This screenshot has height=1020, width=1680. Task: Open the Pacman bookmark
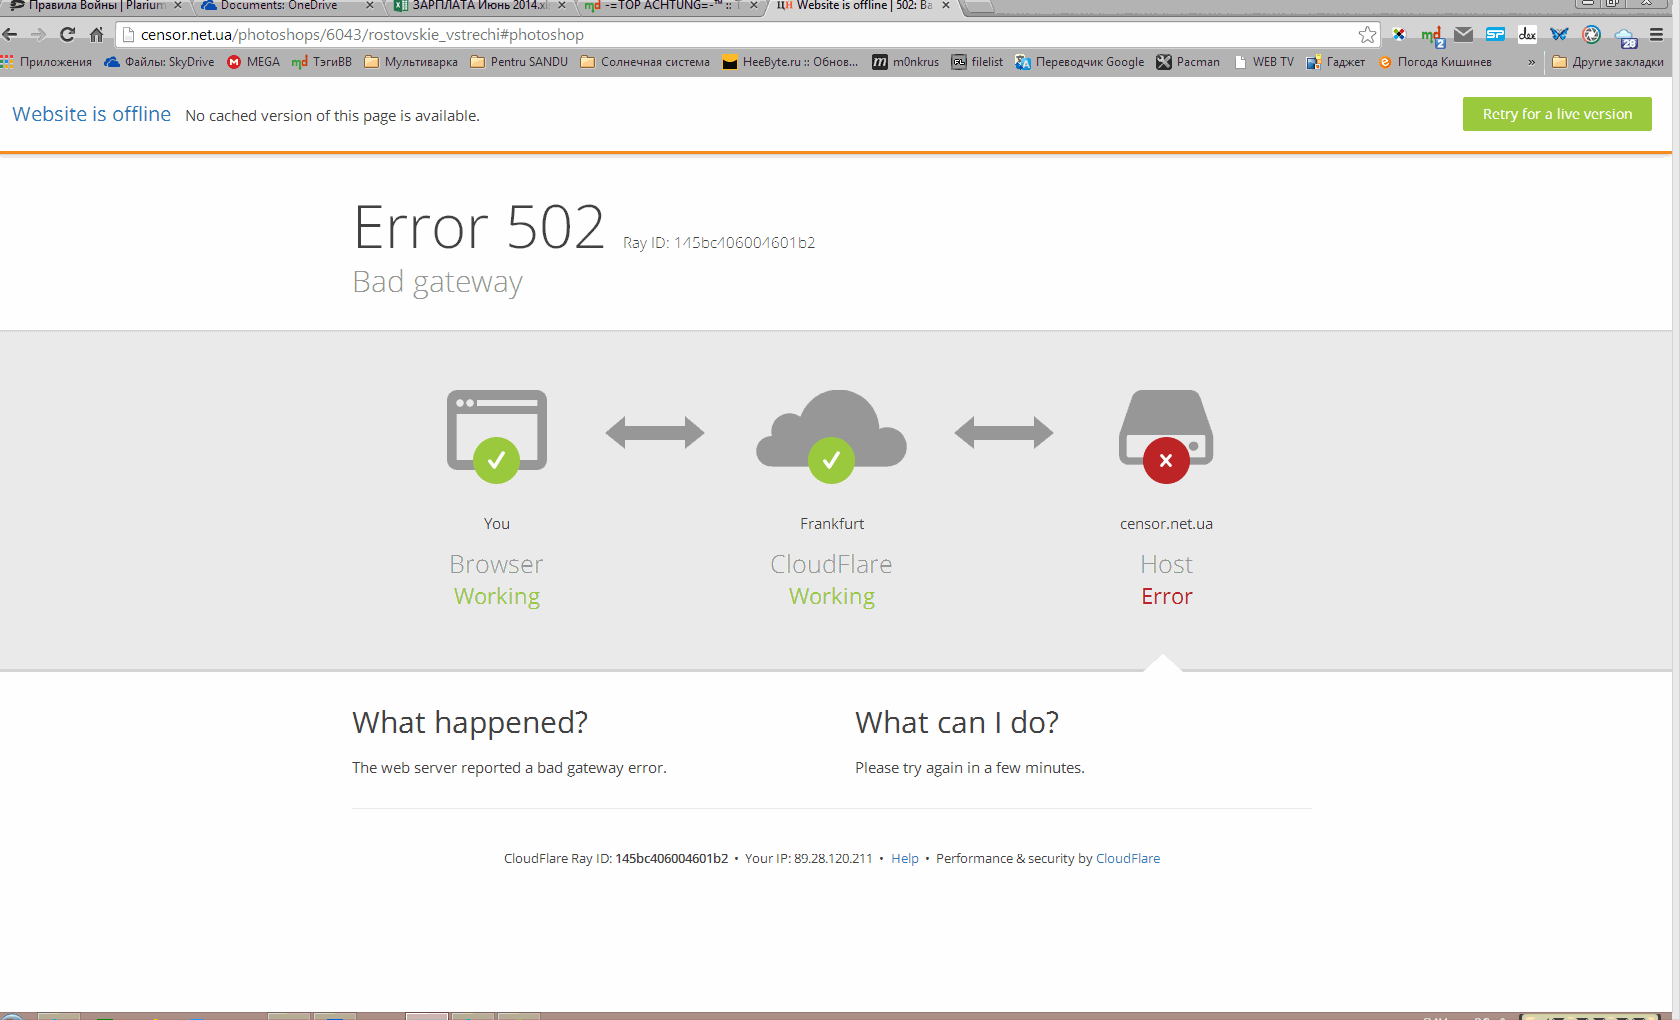[x=1188, y=62]
